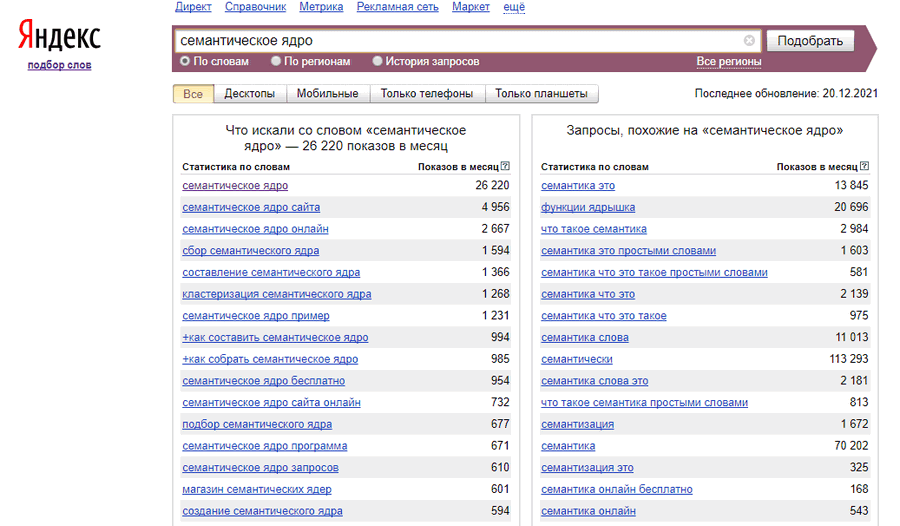This screenshot has height=526, width=900.
Task: Expand the 'ещё' menu in top navigation
Action: point(514,7)
